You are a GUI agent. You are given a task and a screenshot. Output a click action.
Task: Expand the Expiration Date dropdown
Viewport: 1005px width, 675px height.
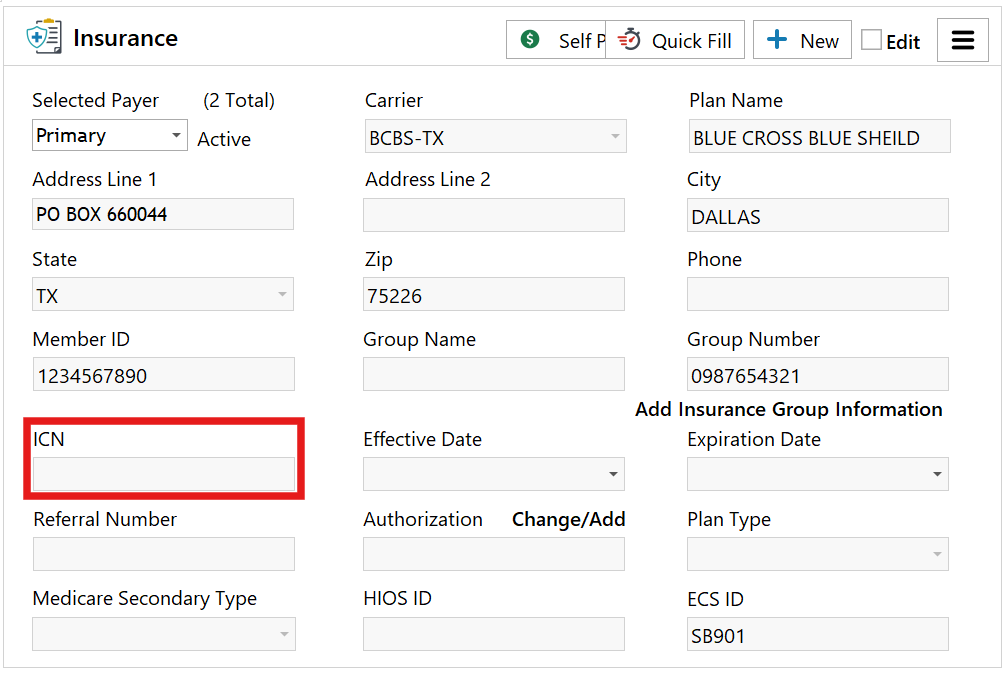[x=937, y=475]
